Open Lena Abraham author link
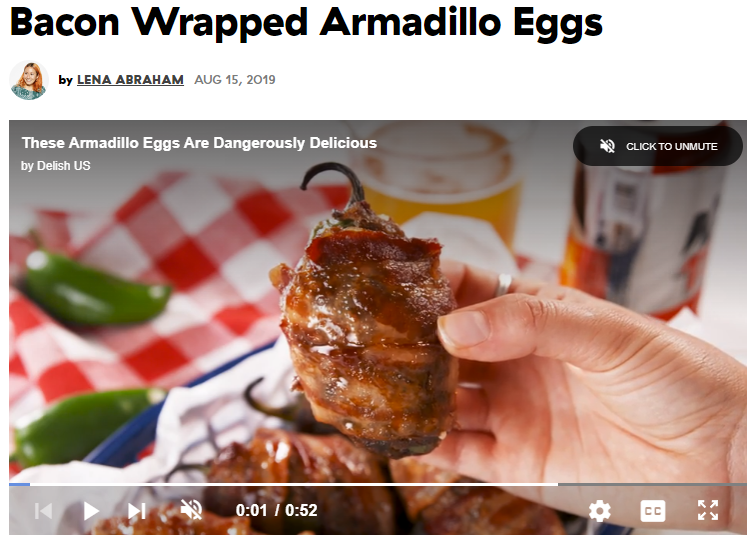The image size is (747, 535). [130, 80]
